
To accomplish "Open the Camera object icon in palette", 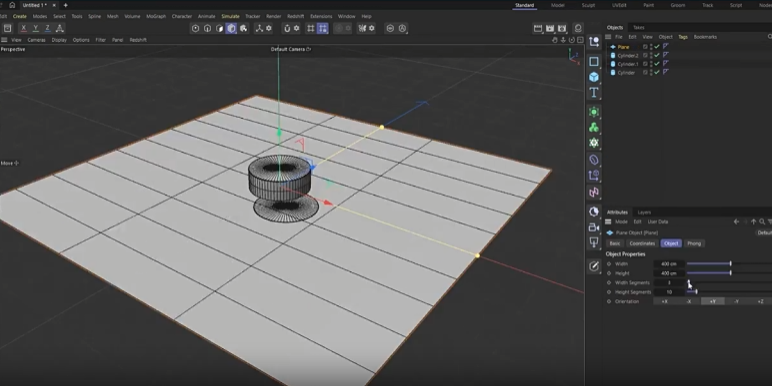I will point(594,227).
